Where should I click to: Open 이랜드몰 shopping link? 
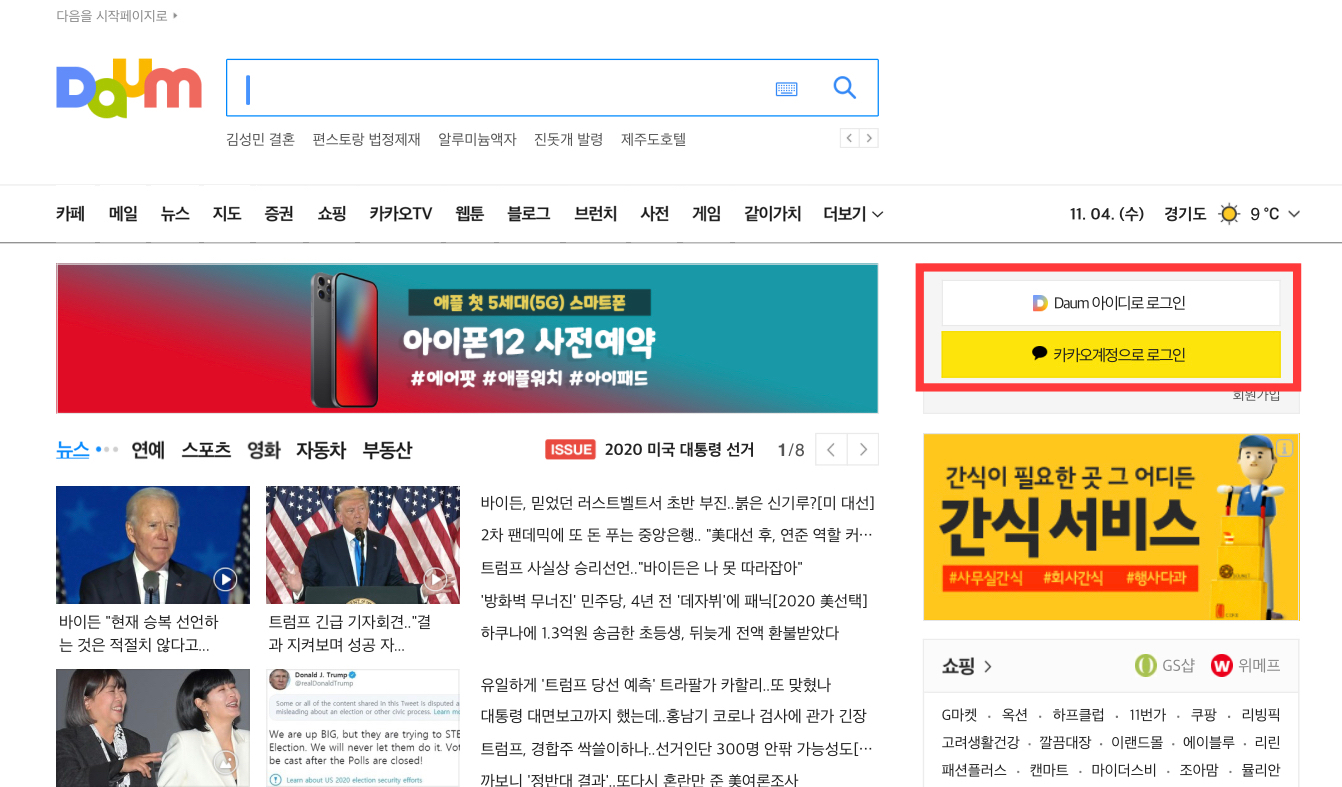1137,743
